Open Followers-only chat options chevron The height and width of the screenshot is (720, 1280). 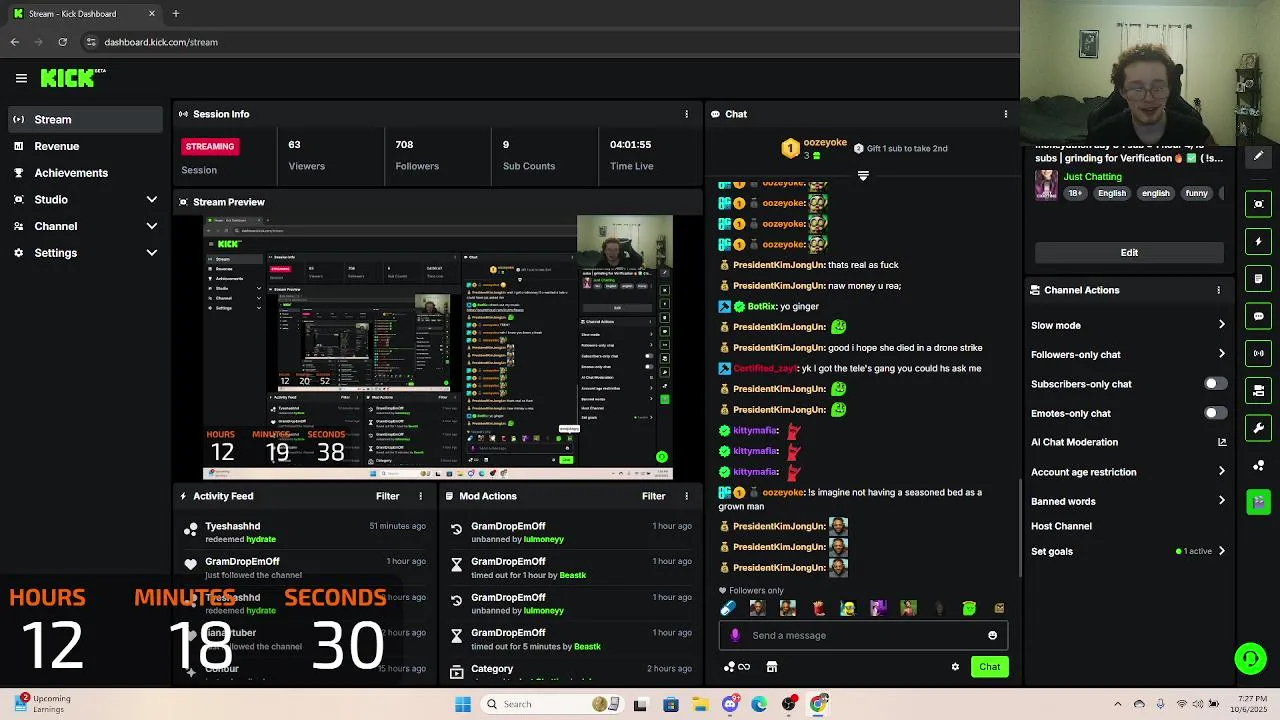[x=1221, y=354]
